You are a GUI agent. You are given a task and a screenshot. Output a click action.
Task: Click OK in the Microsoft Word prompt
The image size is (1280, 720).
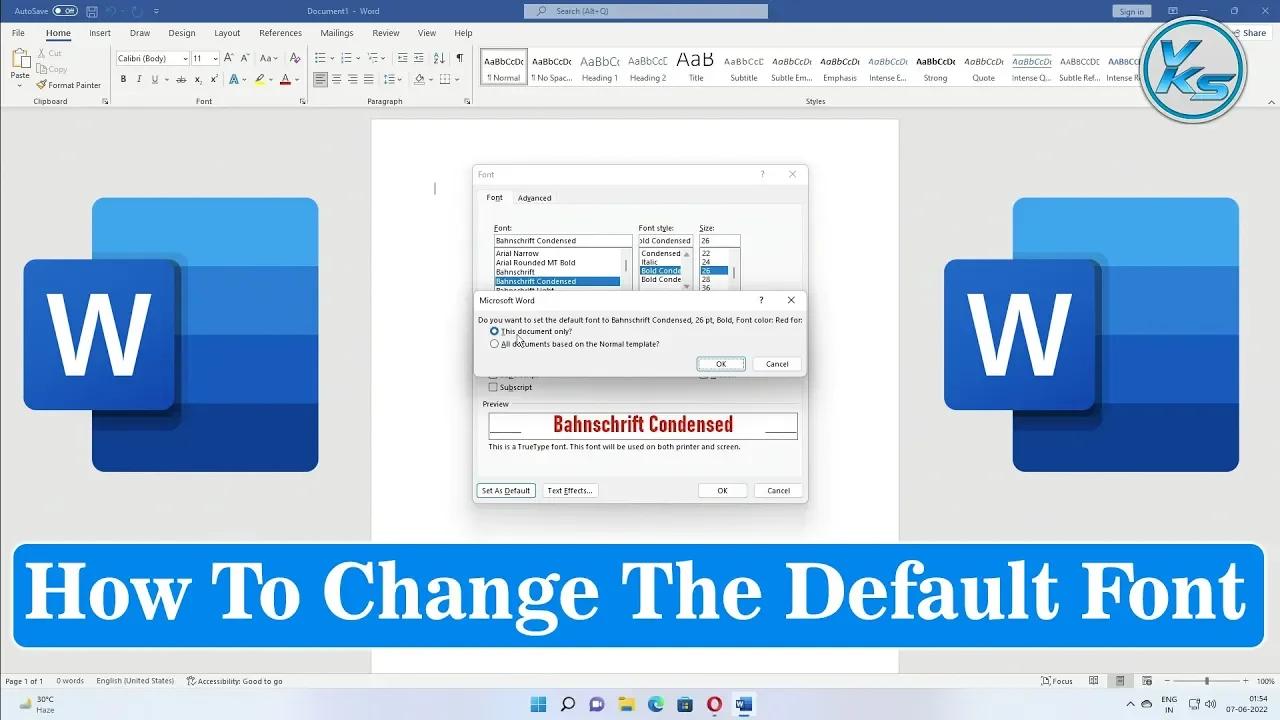(721, 364)
